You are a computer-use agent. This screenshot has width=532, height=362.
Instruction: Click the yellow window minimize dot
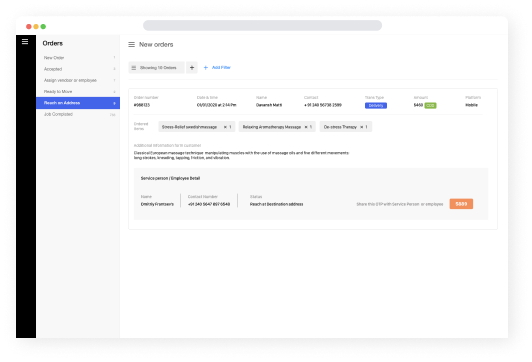coord(36,26)
